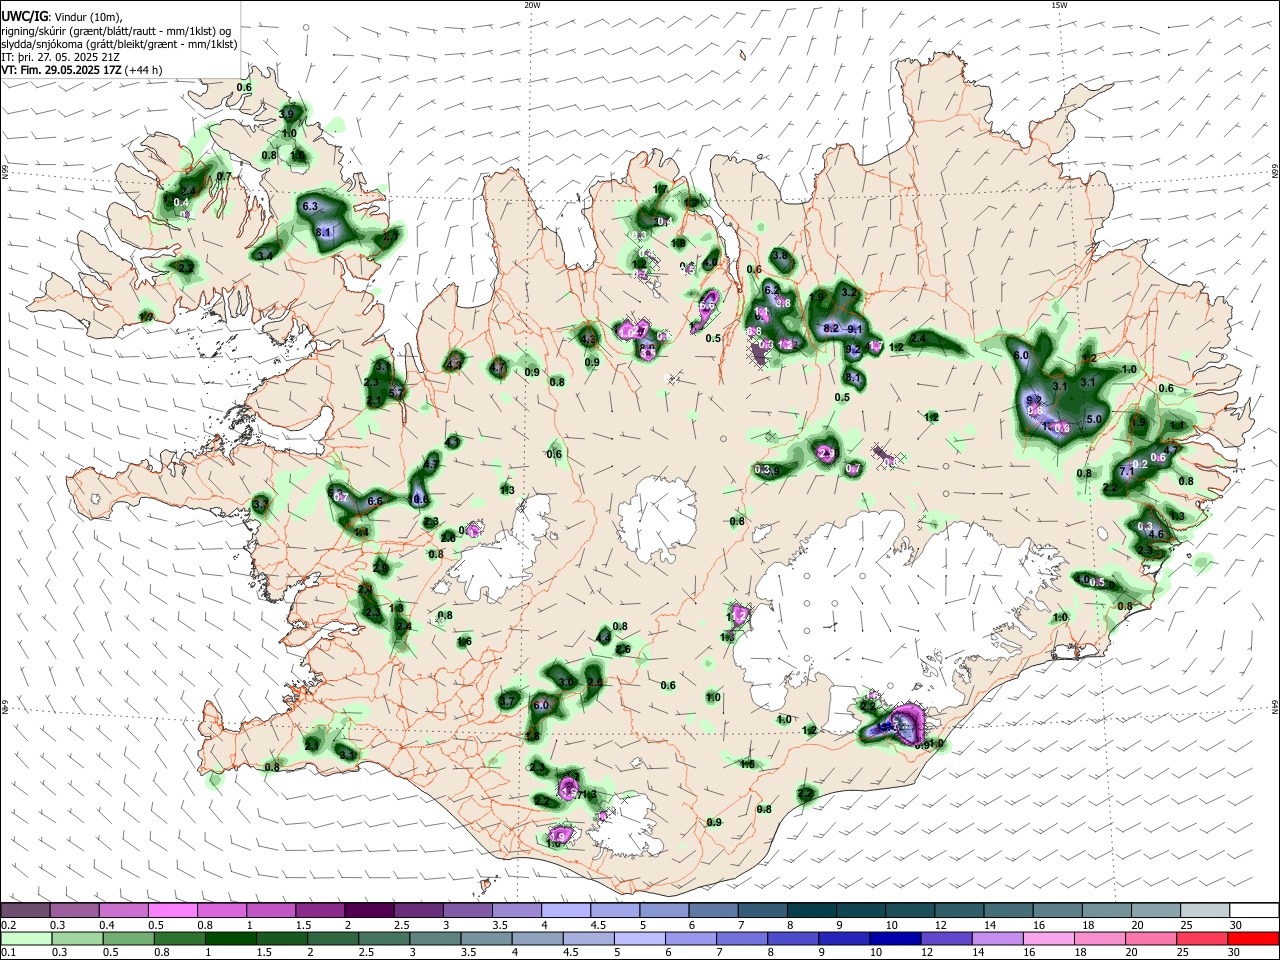Image resolution: width=1280 pixels, height=960 pixels.
Task: Click the '3.8' precipitation value in the north
Action: pyautogui.click(x=780, y=256)
